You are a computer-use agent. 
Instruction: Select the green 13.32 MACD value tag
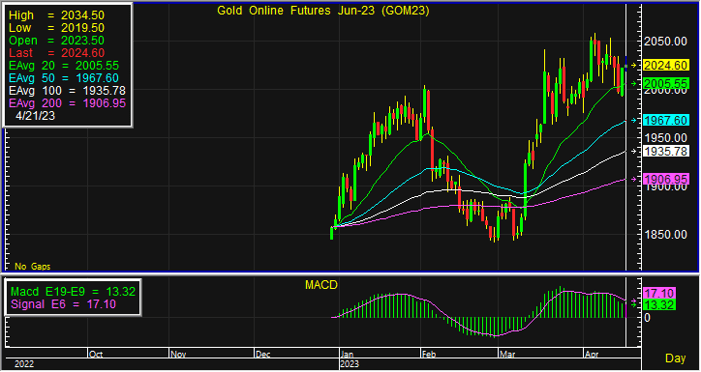pos(659,305)
